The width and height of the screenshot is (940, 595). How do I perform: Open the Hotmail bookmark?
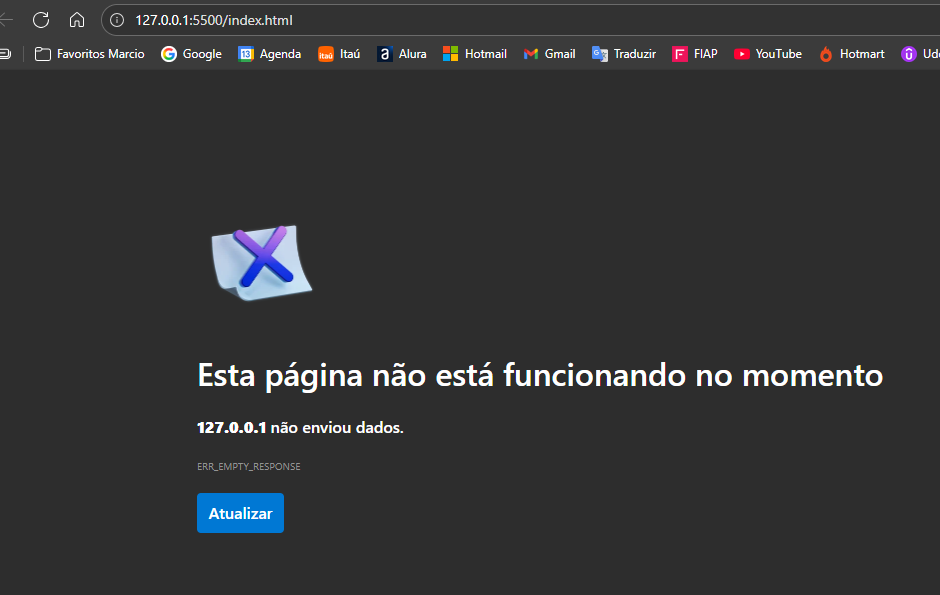[475, 54]
